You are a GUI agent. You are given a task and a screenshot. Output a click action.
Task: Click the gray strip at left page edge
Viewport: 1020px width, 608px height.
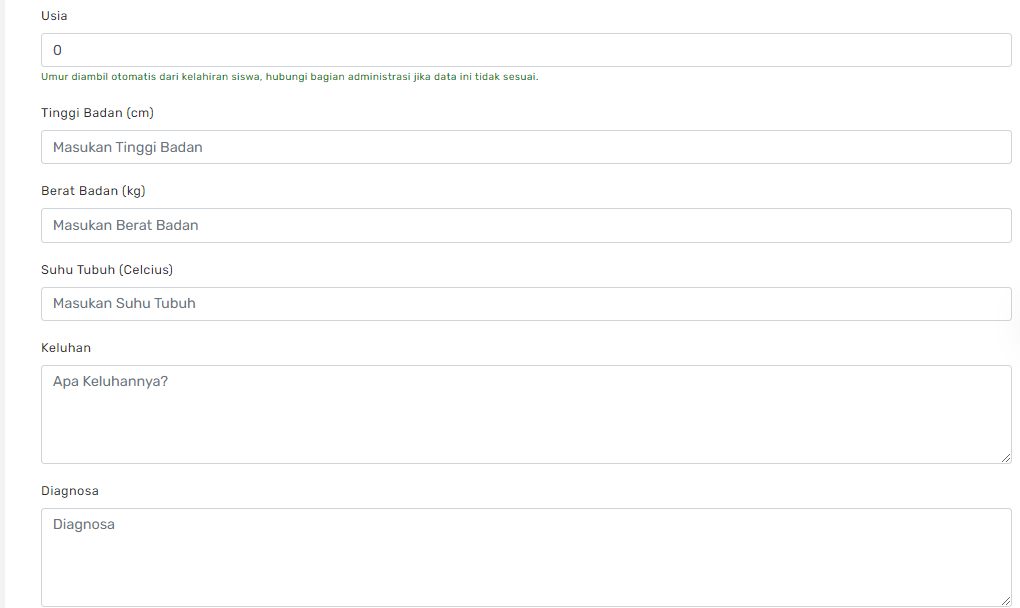(x=3, y=304)
